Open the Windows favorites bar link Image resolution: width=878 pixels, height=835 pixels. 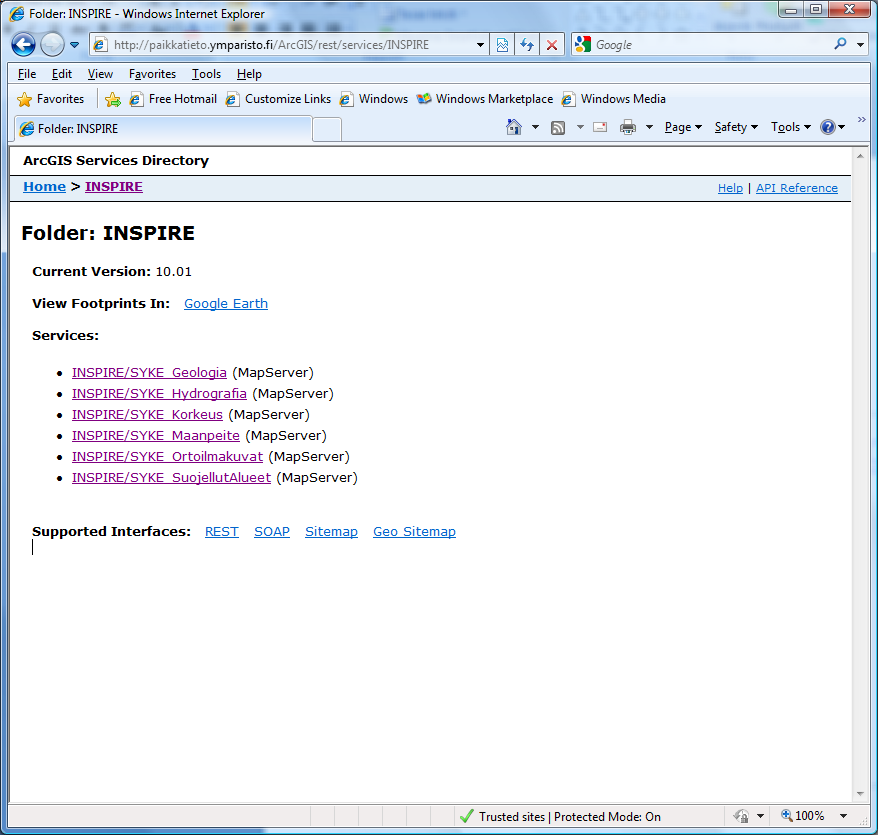pos(373,99)
